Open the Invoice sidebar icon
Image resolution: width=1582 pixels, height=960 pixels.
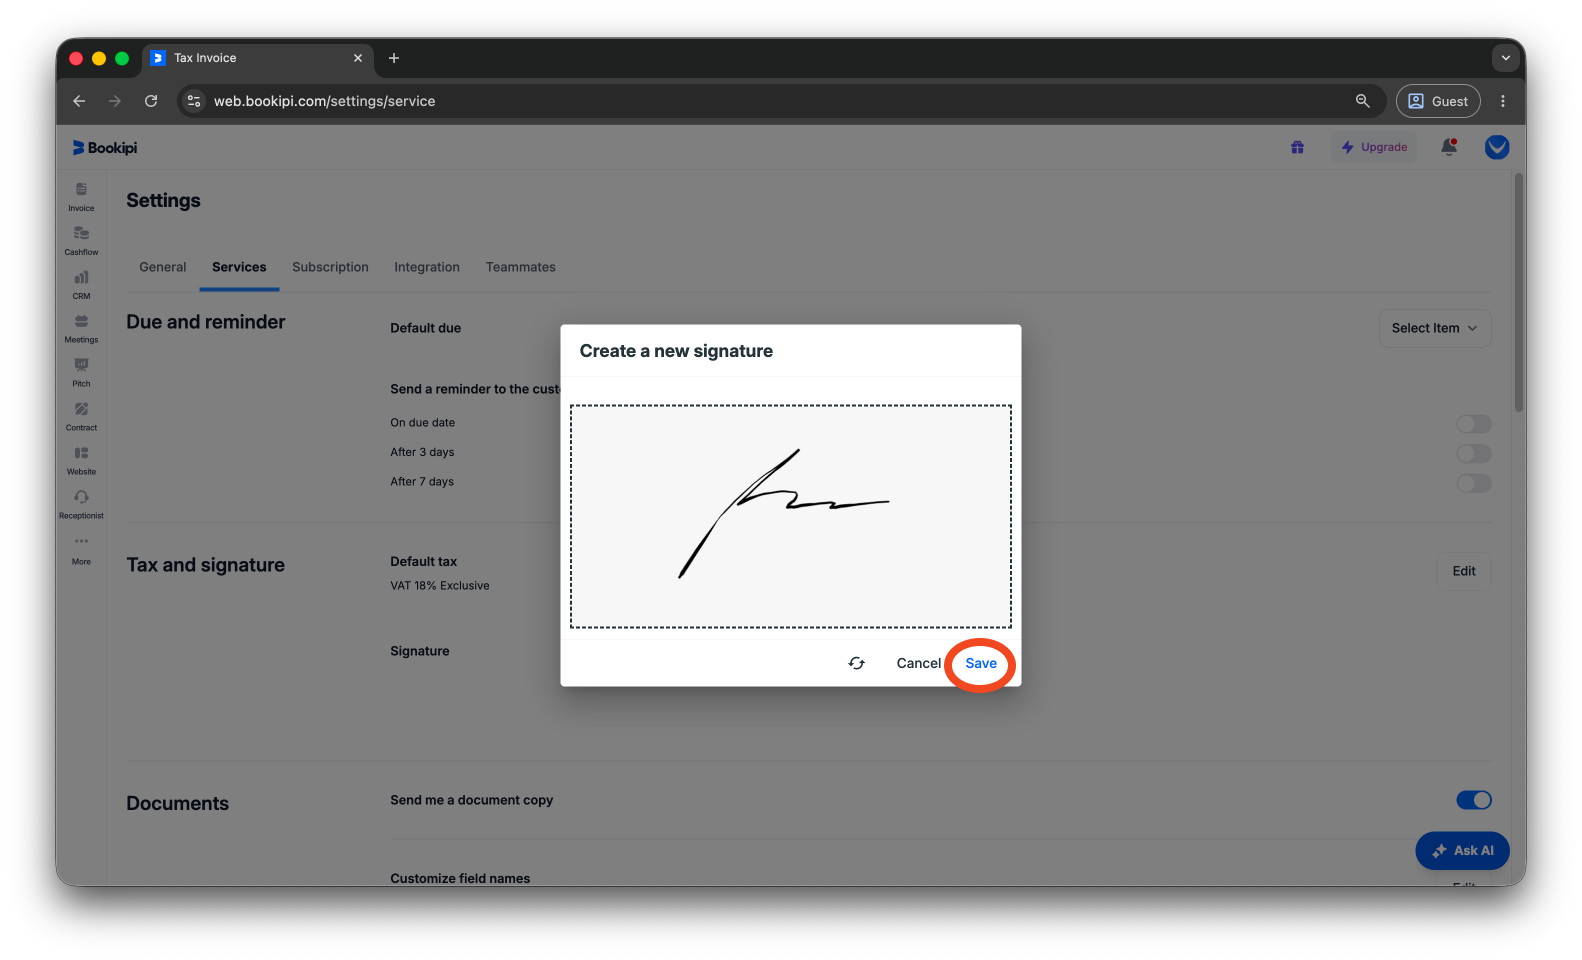click(81, 196)
